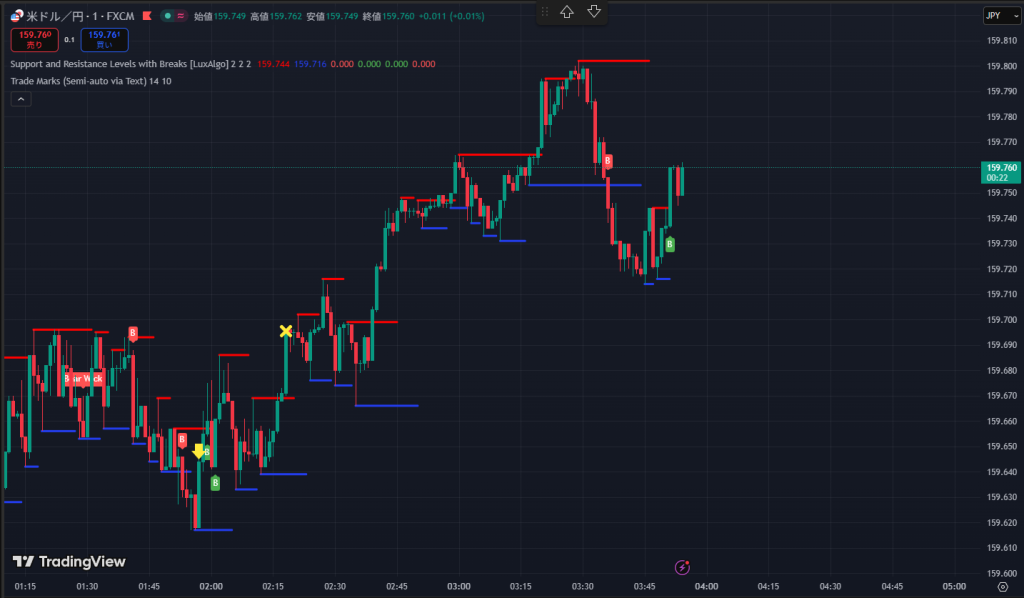The image size is (1024, 598).
Task: Open the time axis settings gear
Action: pyautogui.click(x=1002, y=587)
